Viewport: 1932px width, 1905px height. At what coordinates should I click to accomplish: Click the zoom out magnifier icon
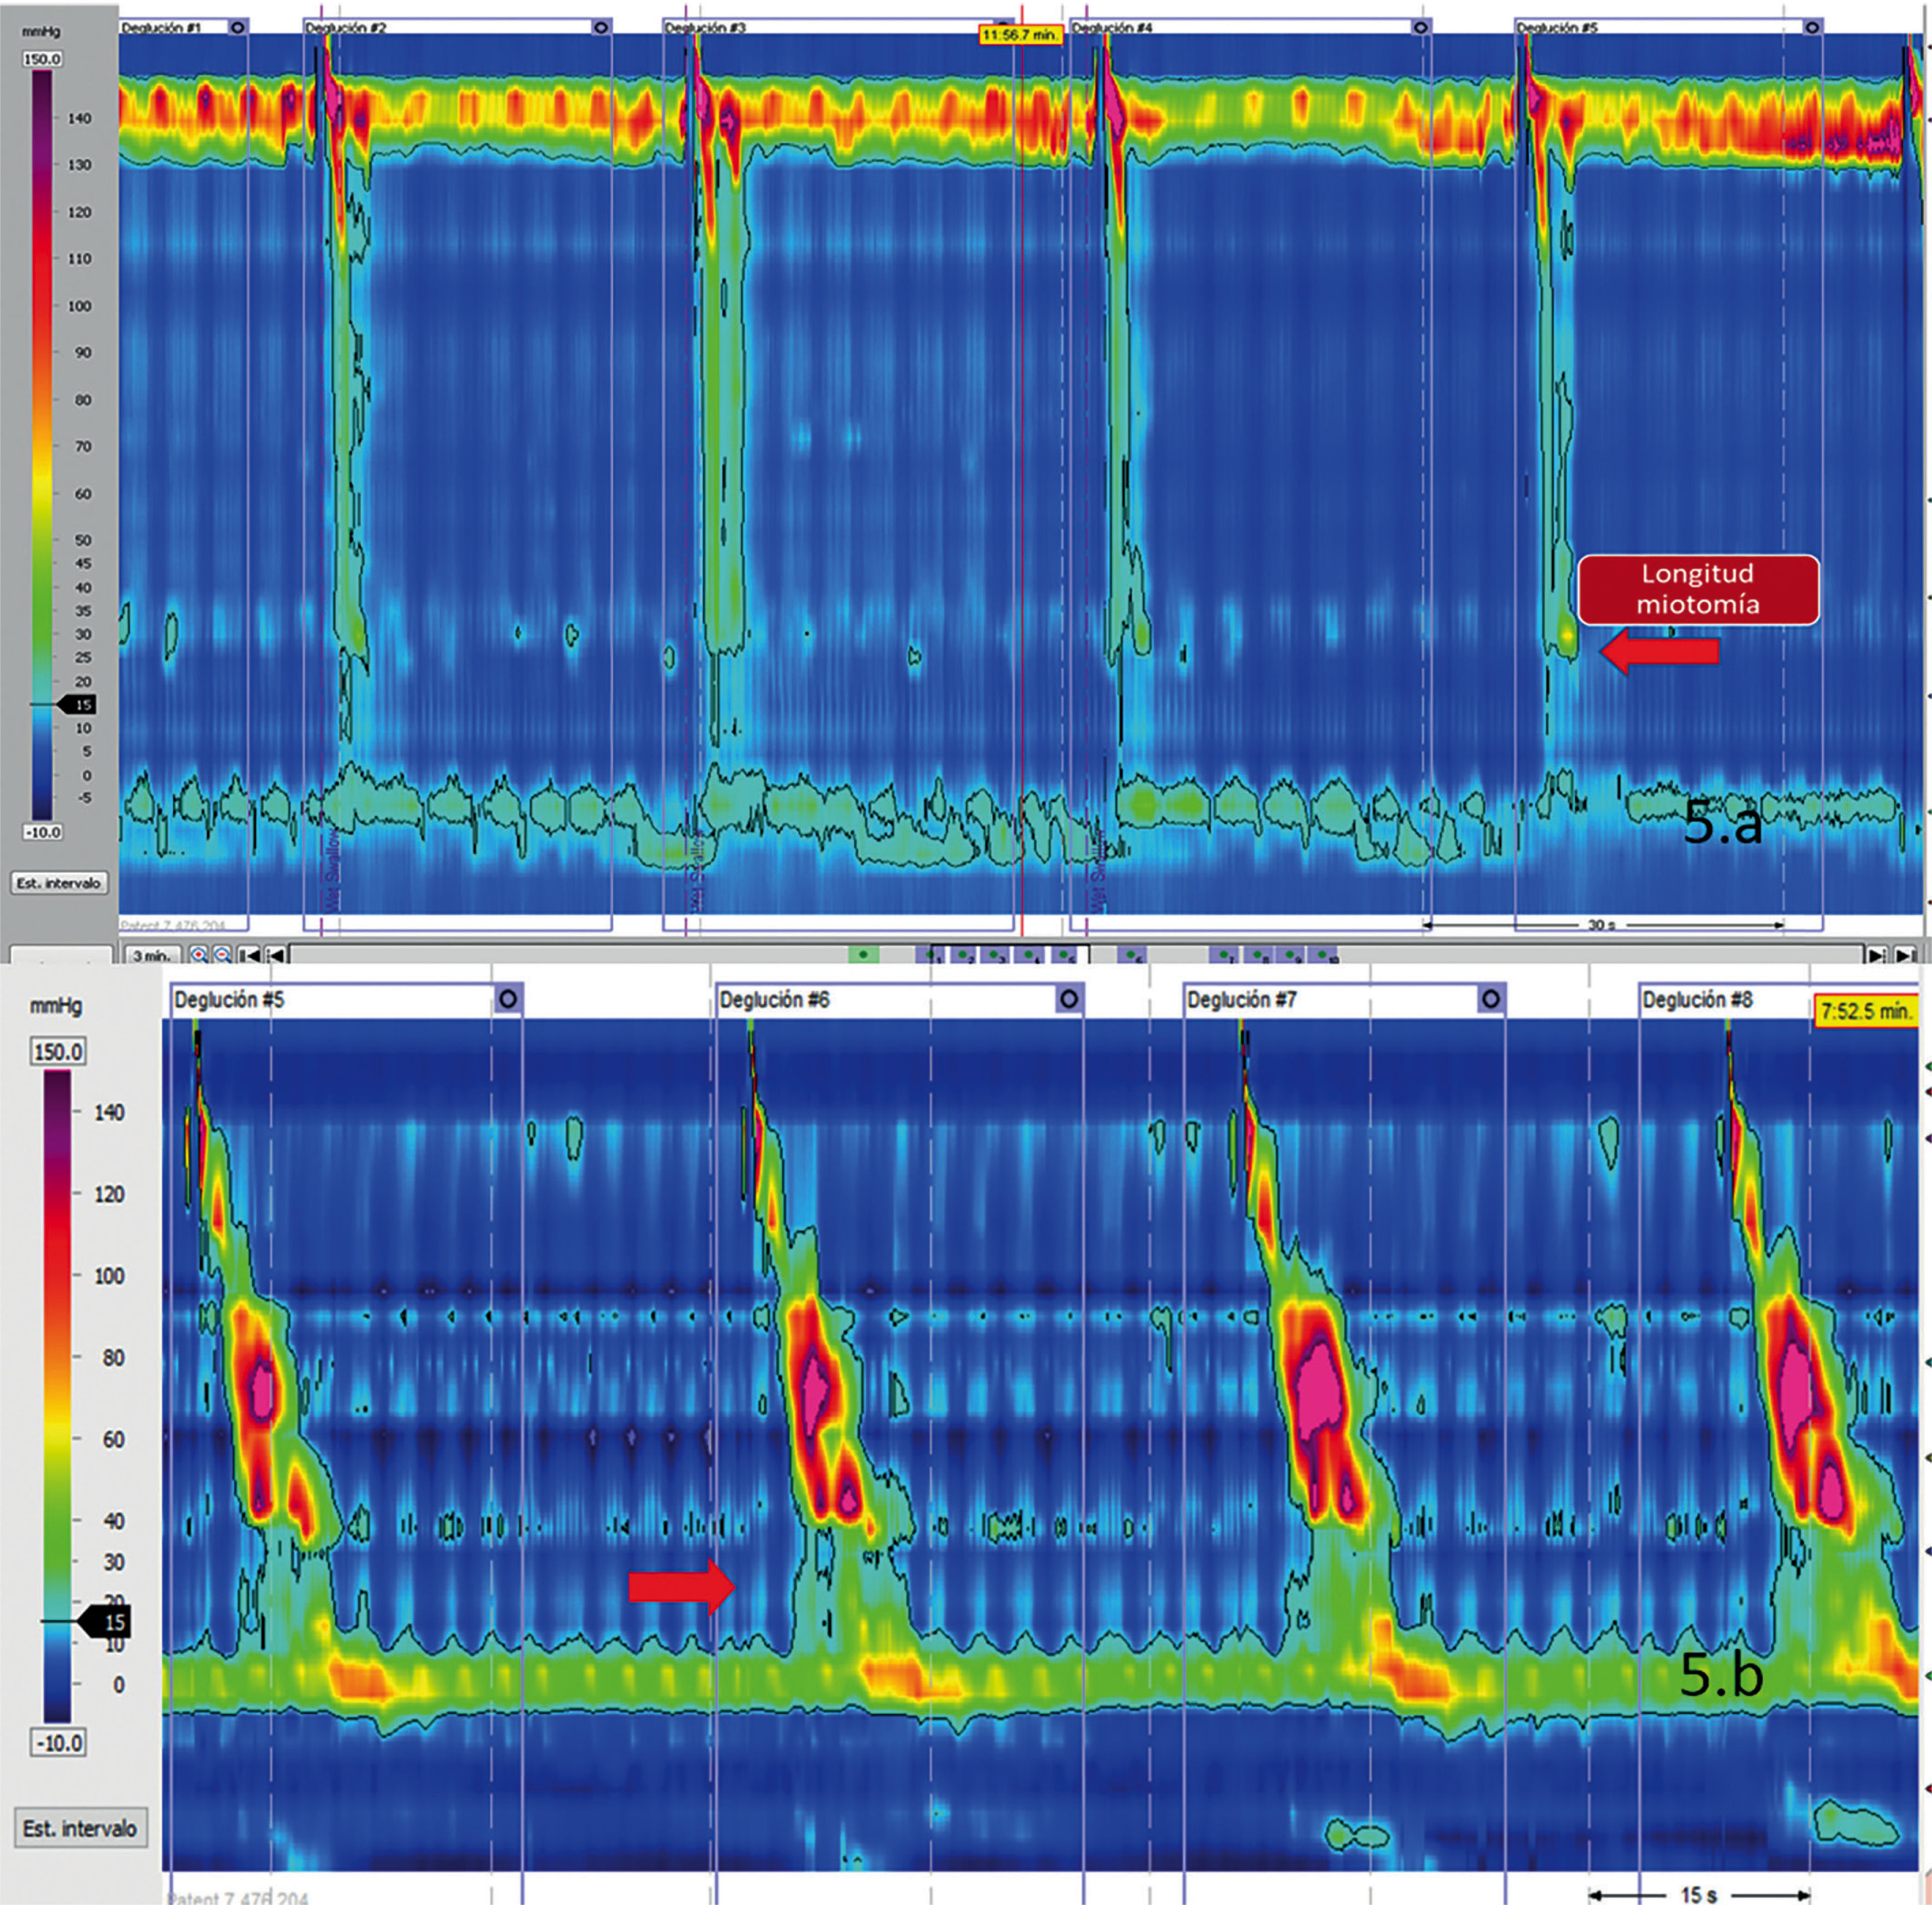click(x=222, y=955)
